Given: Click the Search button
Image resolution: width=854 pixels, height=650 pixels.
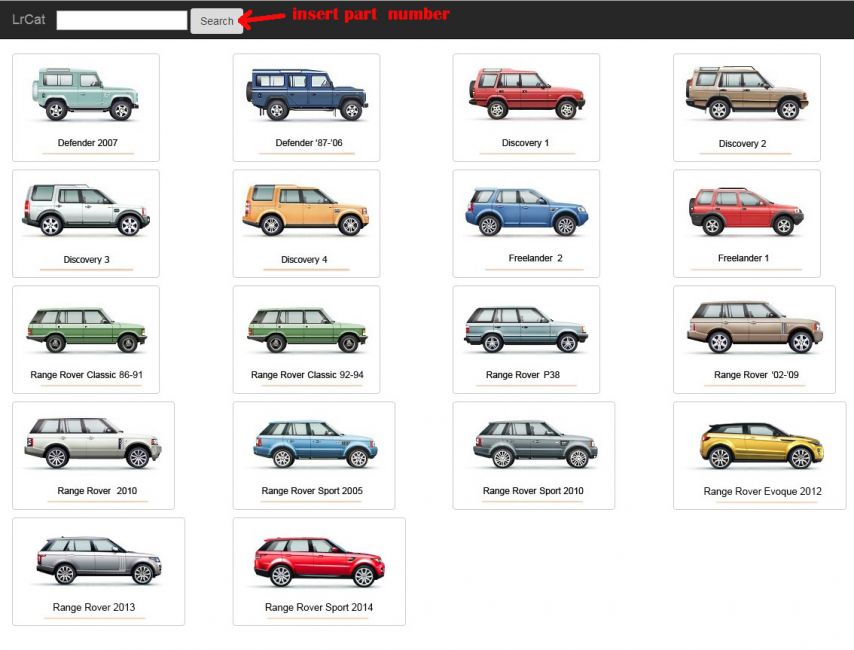Looking at the screenshot, I should tap(217, 21).
